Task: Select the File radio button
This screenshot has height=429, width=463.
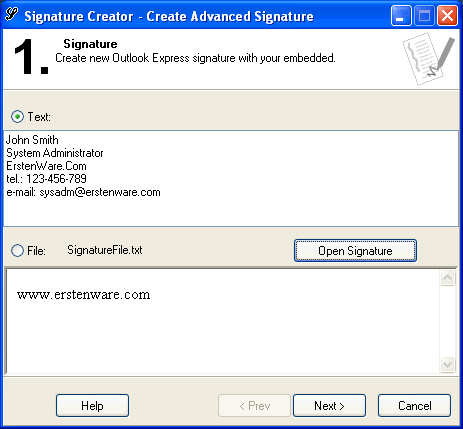Action: (17, 250)
